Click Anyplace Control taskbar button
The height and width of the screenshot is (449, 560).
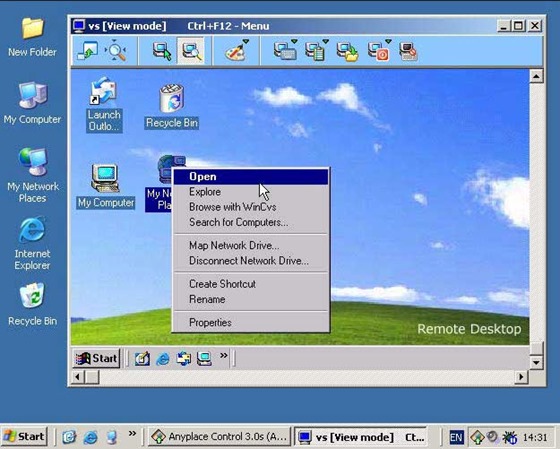pyautogui.click(x=220, y=436)
